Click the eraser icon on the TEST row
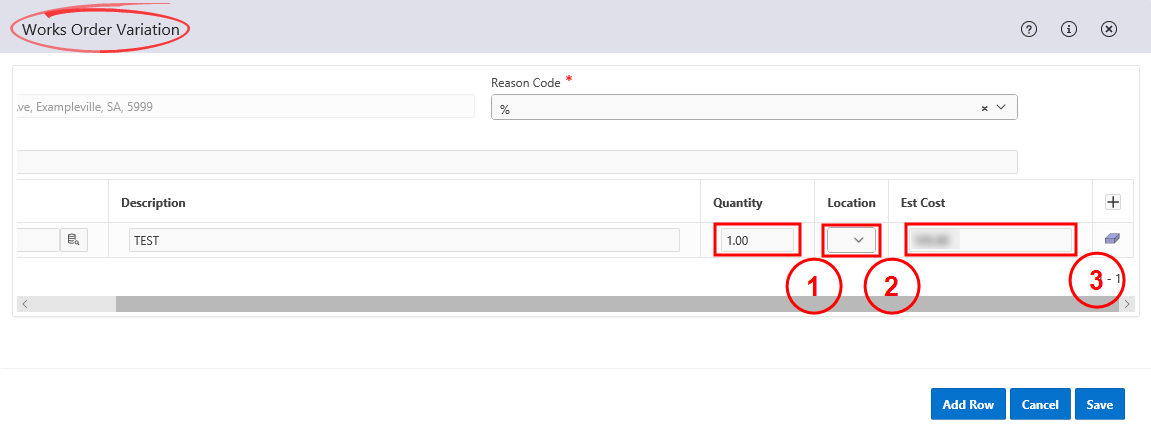Screen dimensions: 1151x443 click(x=1112, y=239)
